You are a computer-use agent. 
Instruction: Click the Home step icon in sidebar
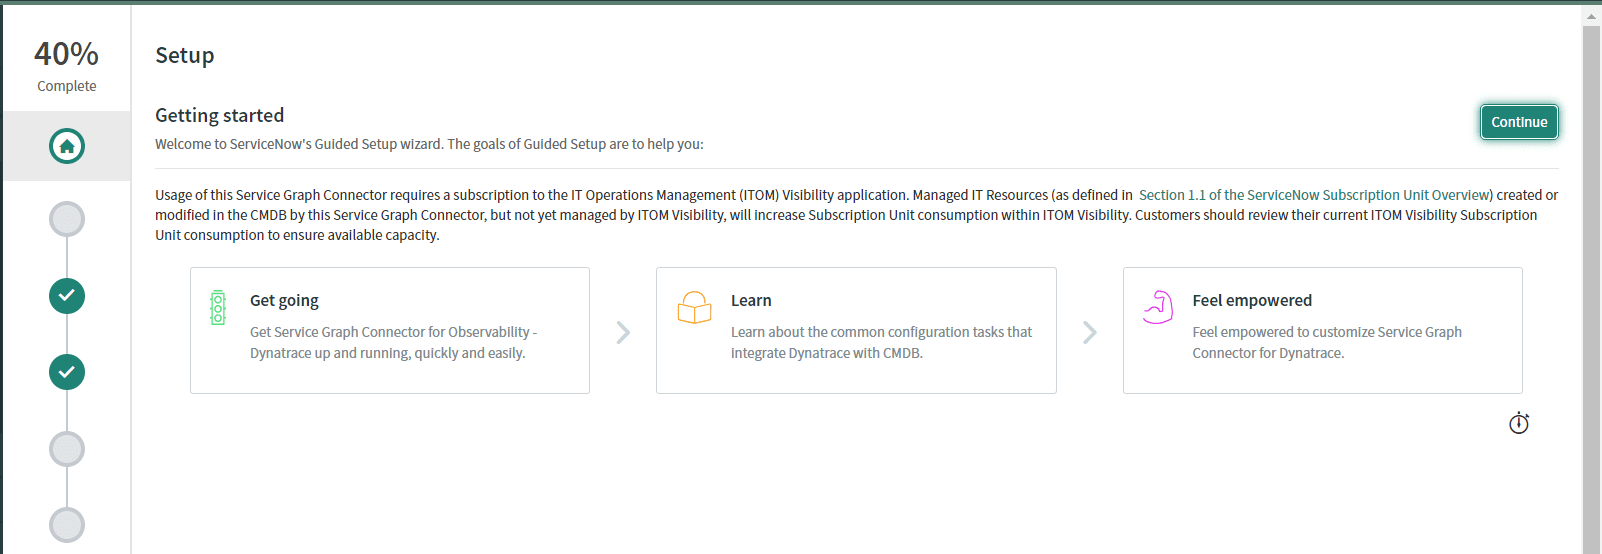coord(67,146)
